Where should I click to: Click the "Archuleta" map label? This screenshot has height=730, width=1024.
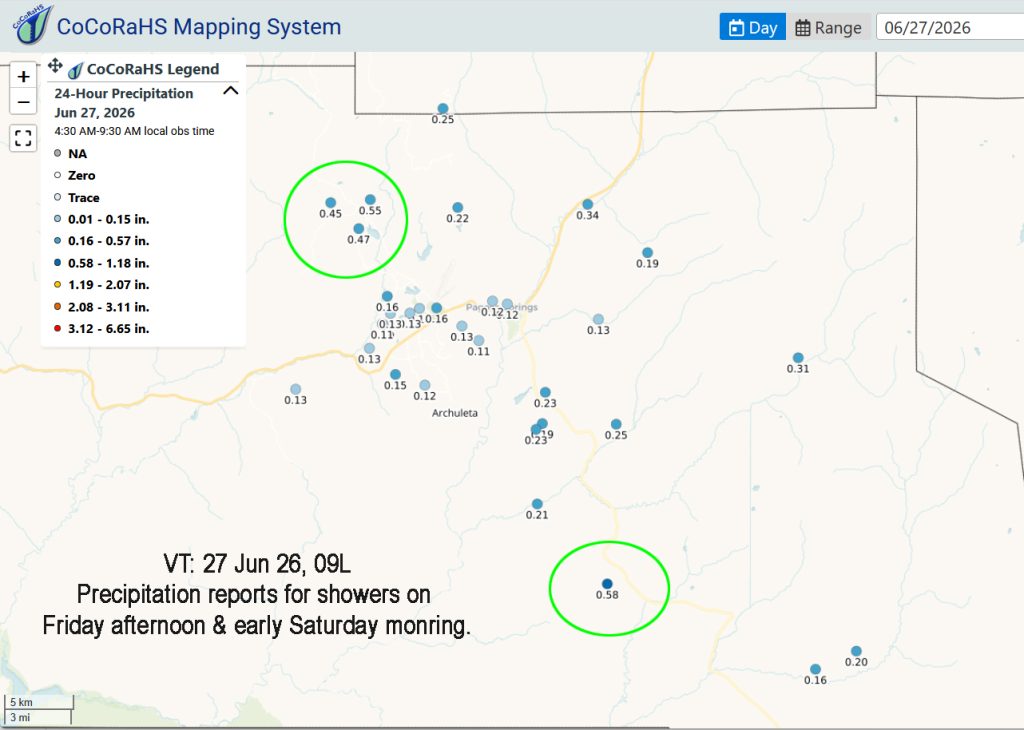(455, 413)
